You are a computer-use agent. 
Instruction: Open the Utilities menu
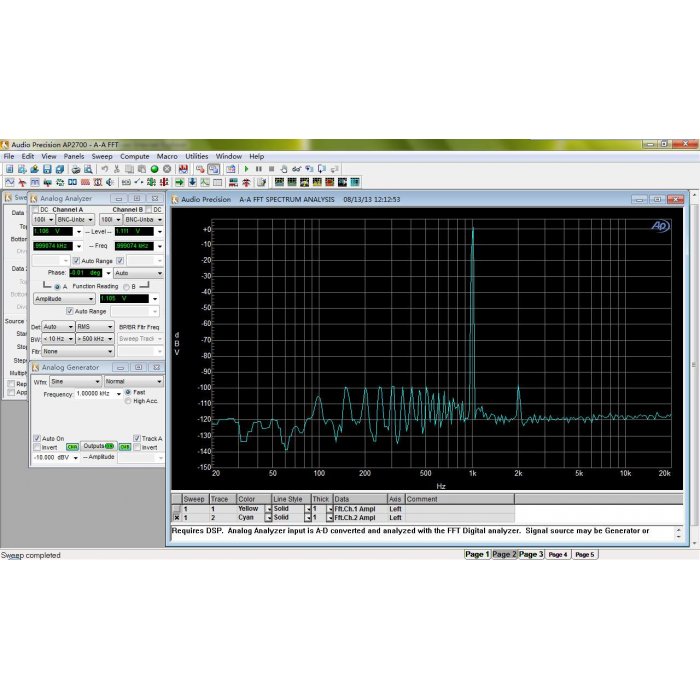point(196,157)
